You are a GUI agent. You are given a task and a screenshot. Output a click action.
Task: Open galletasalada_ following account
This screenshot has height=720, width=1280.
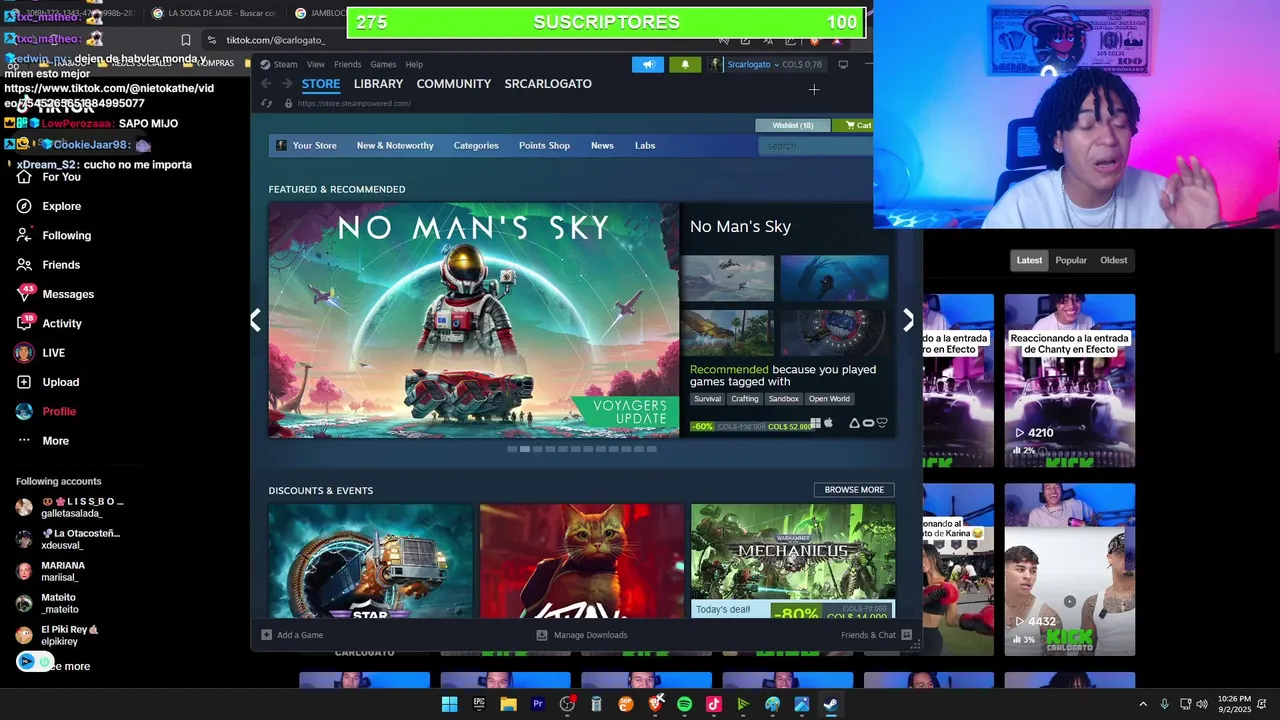point(70,507)
